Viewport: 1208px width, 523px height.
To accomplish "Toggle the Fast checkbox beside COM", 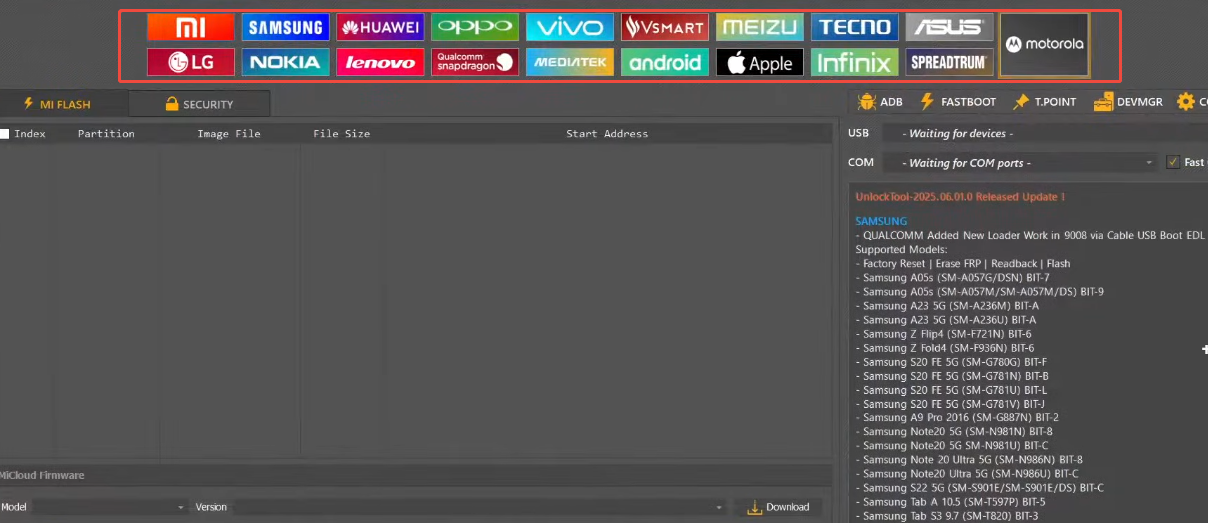I will point(1173,162).
